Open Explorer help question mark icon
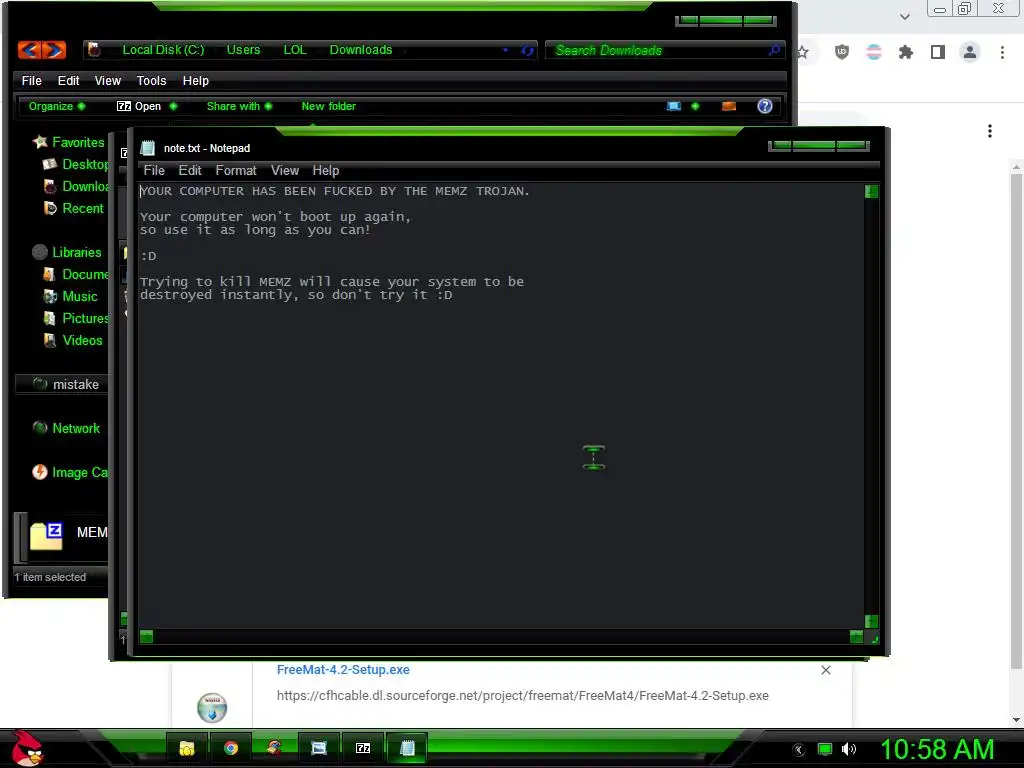This screenshot has width=1024, height=768. click(765, 106)
